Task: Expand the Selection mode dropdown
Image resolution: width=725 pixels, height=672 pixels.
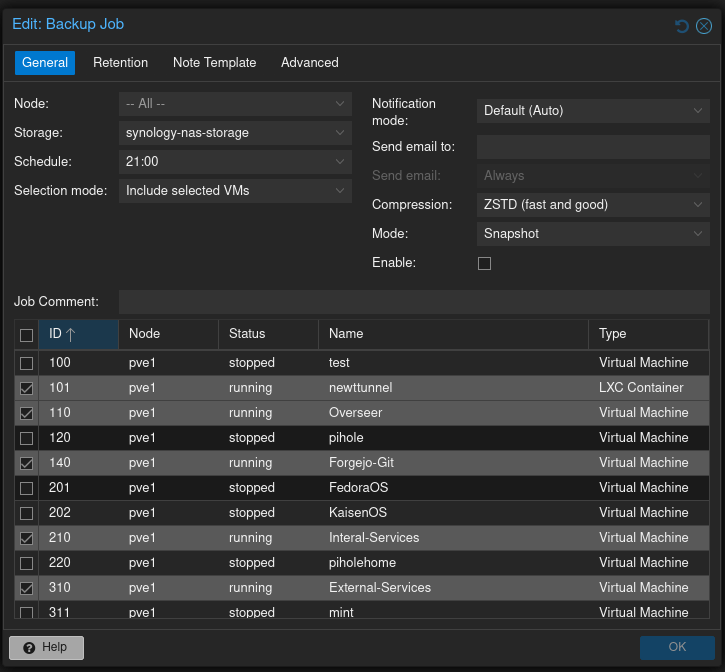Action: tap(340, 191)
